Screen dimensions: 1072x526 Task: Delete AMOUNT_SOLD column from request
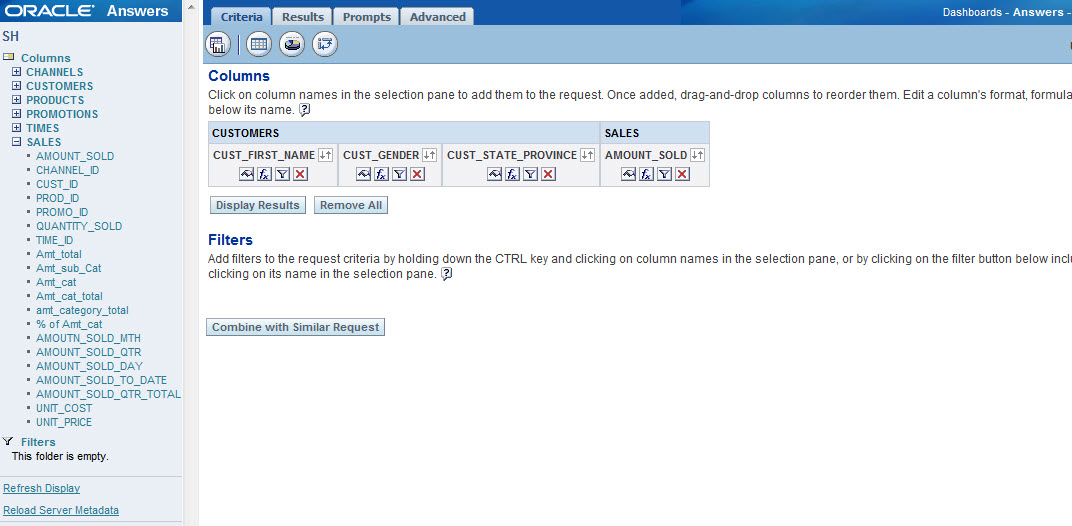(x=682, y=174)
